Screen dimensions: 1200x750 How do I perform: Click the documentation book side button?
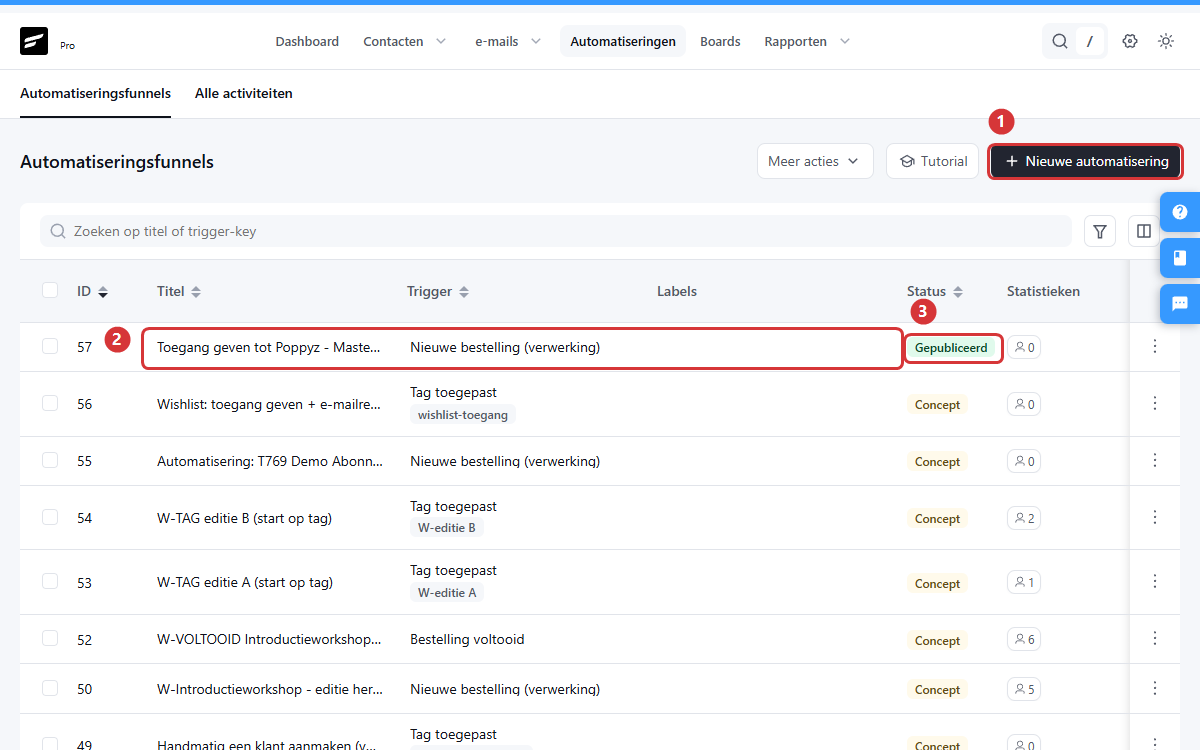[1180, 258]
